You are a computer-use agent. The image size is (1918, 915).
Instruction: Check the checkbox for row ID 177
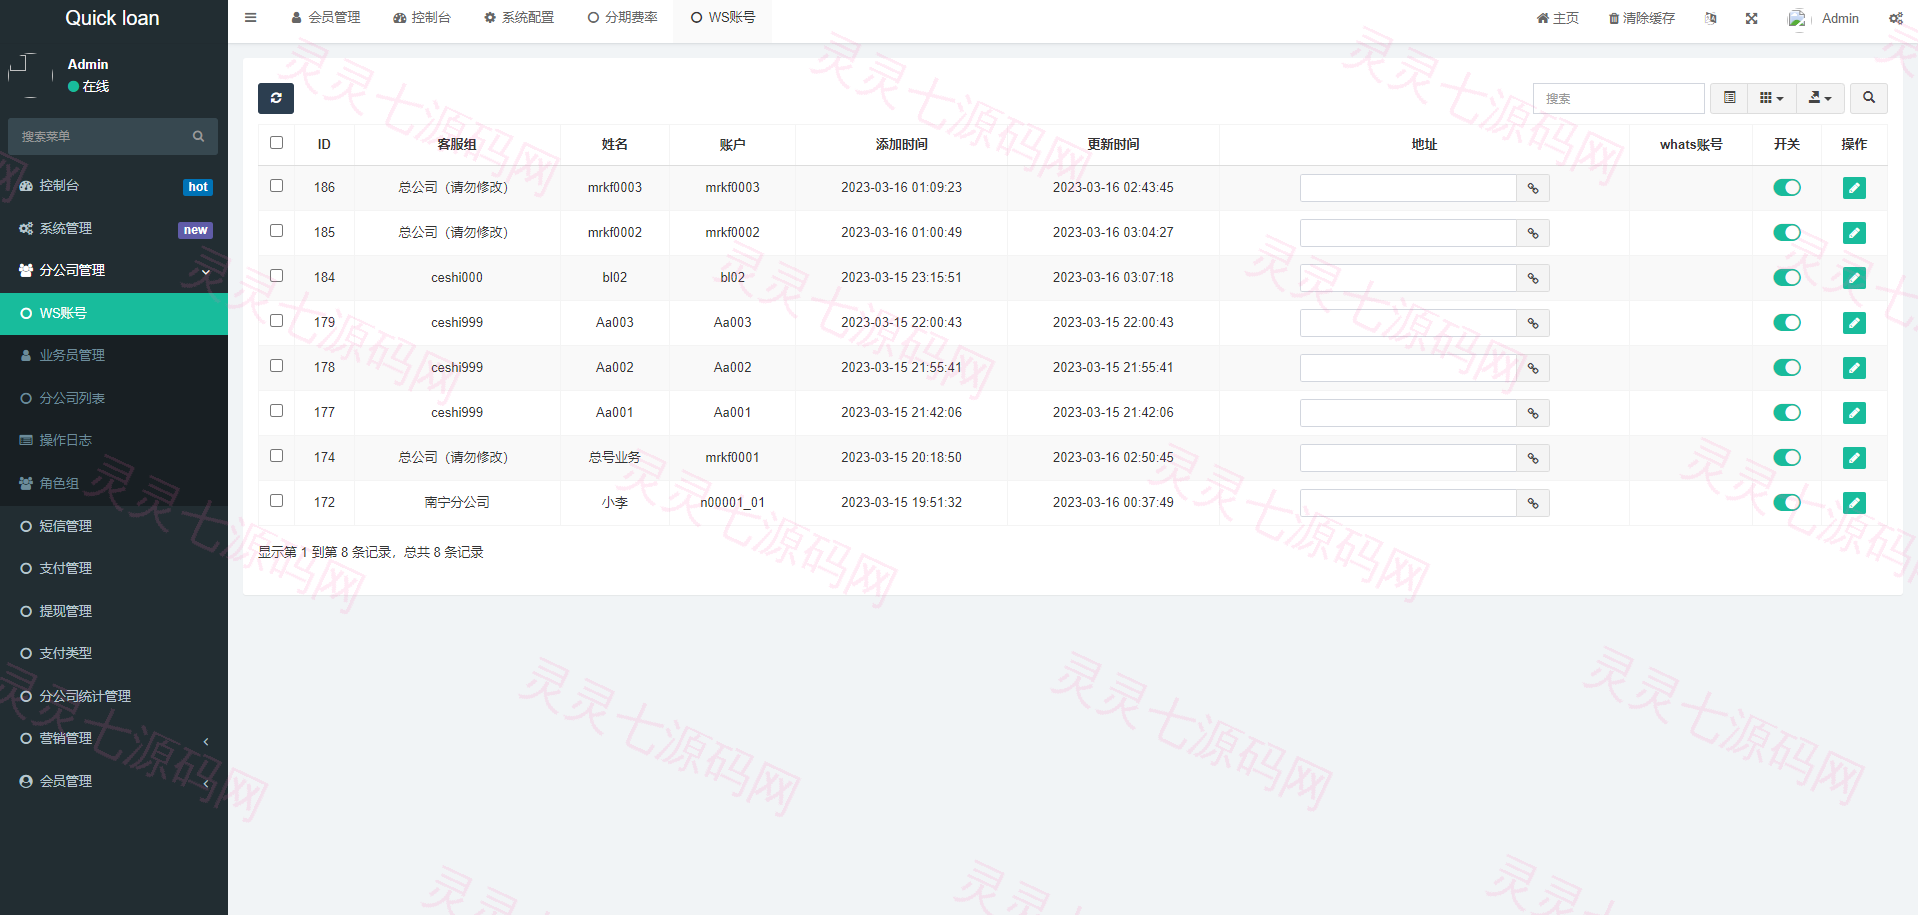point(277,411)
